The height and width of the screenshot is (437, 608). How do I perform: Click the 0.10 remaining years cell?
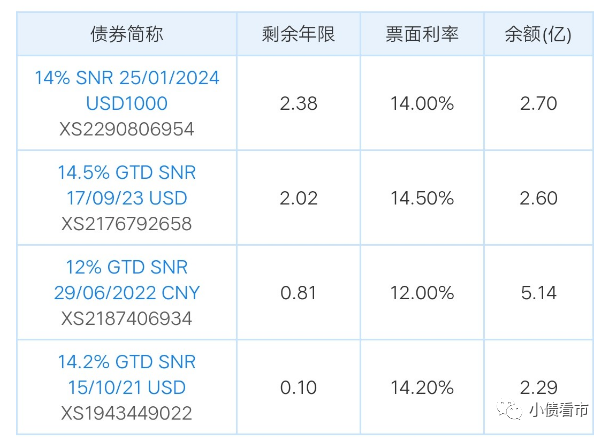pyautogui.click(x=297, y=387)
